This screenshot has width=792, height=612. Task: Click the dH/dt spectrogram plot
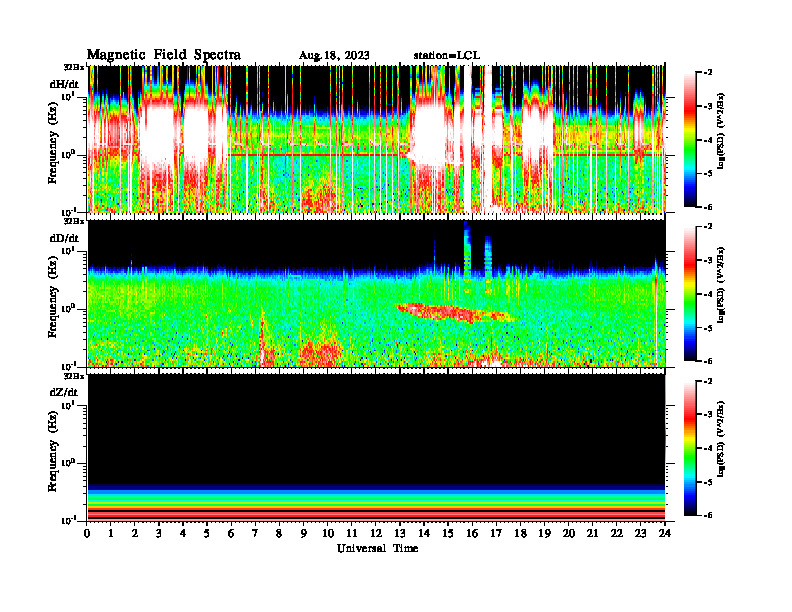(x=376, y=139)
